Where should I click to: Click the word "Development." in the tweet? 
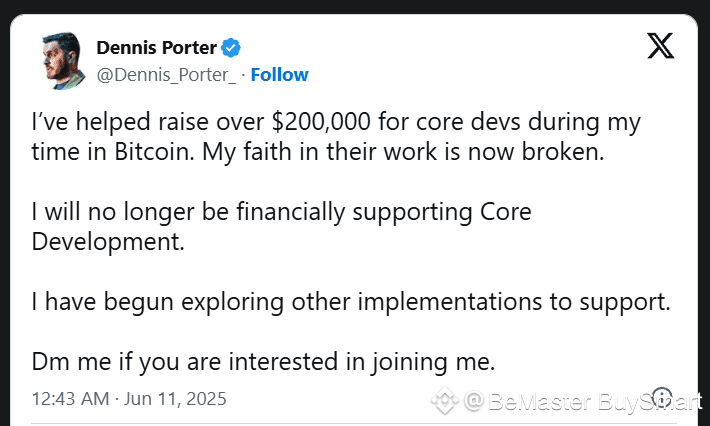pos(109,243)
